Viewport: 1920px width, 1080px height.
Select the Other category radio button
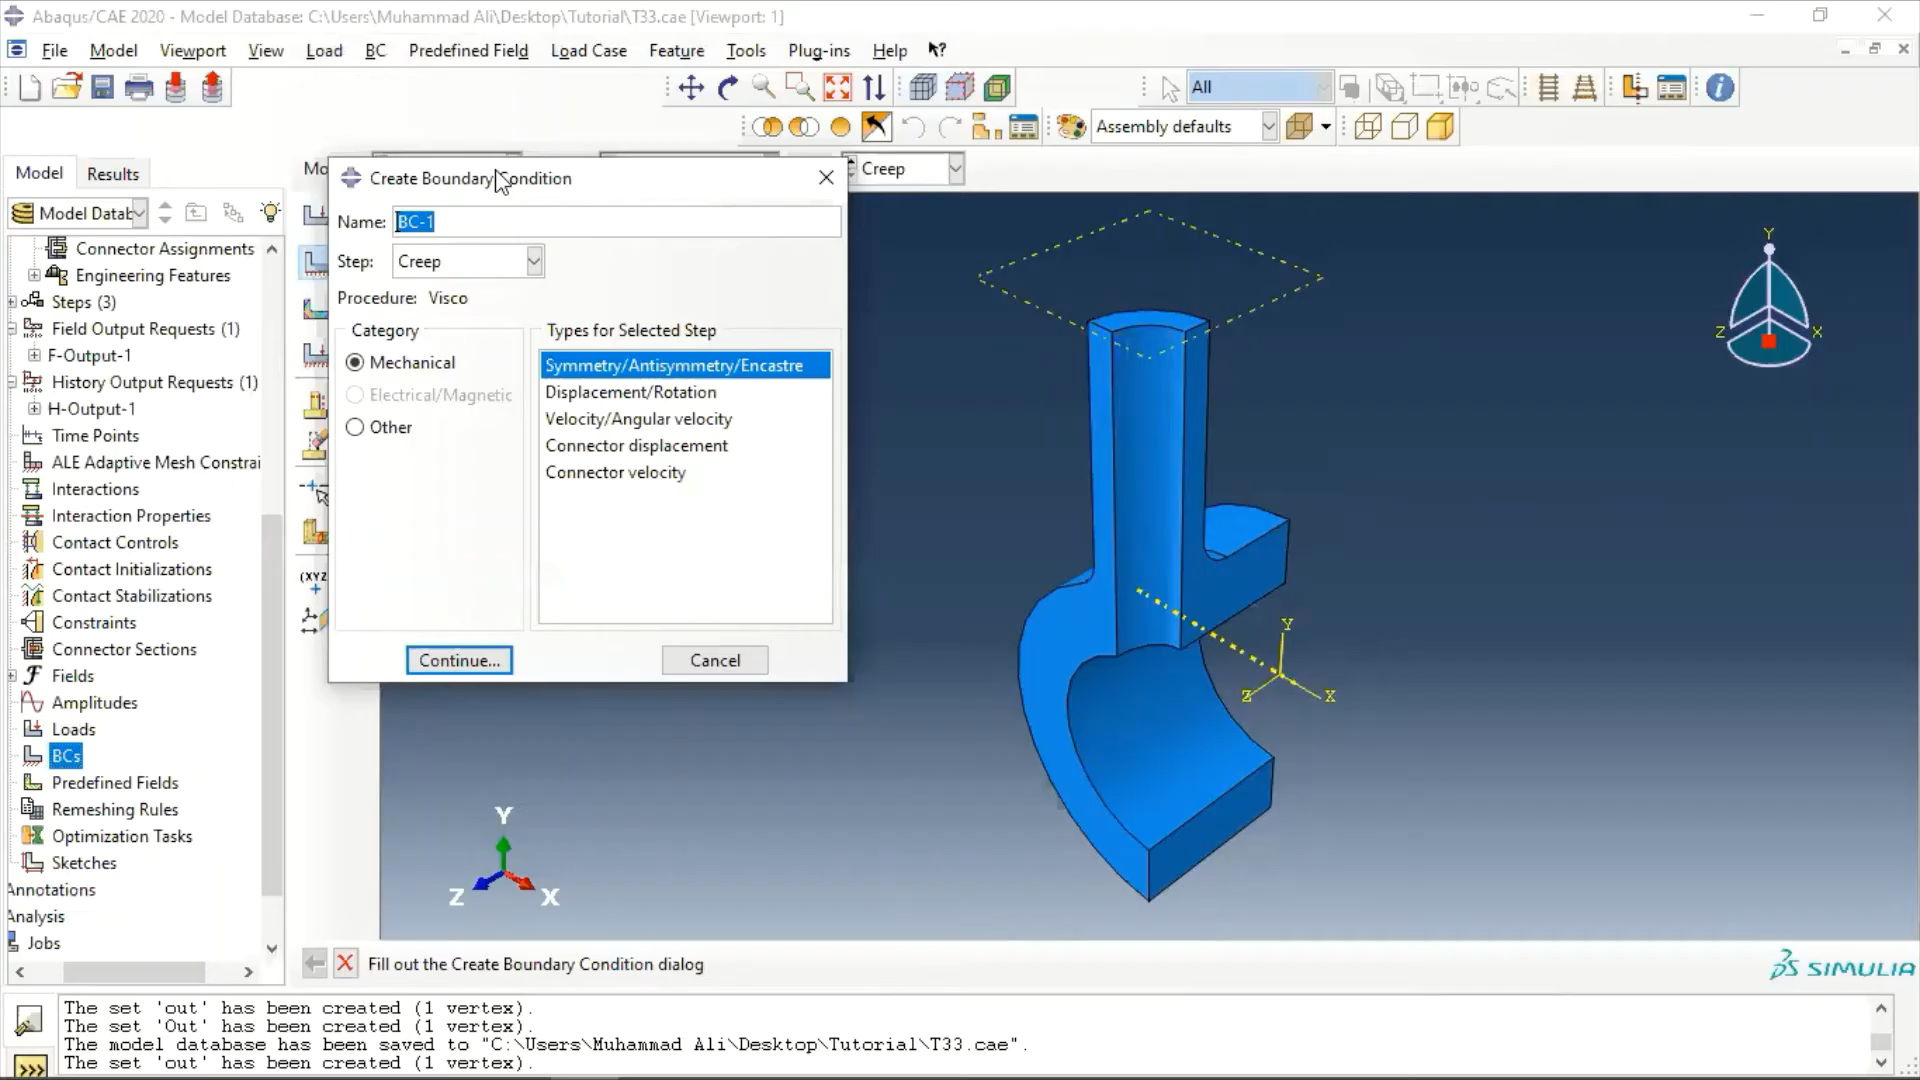point(355,426)
